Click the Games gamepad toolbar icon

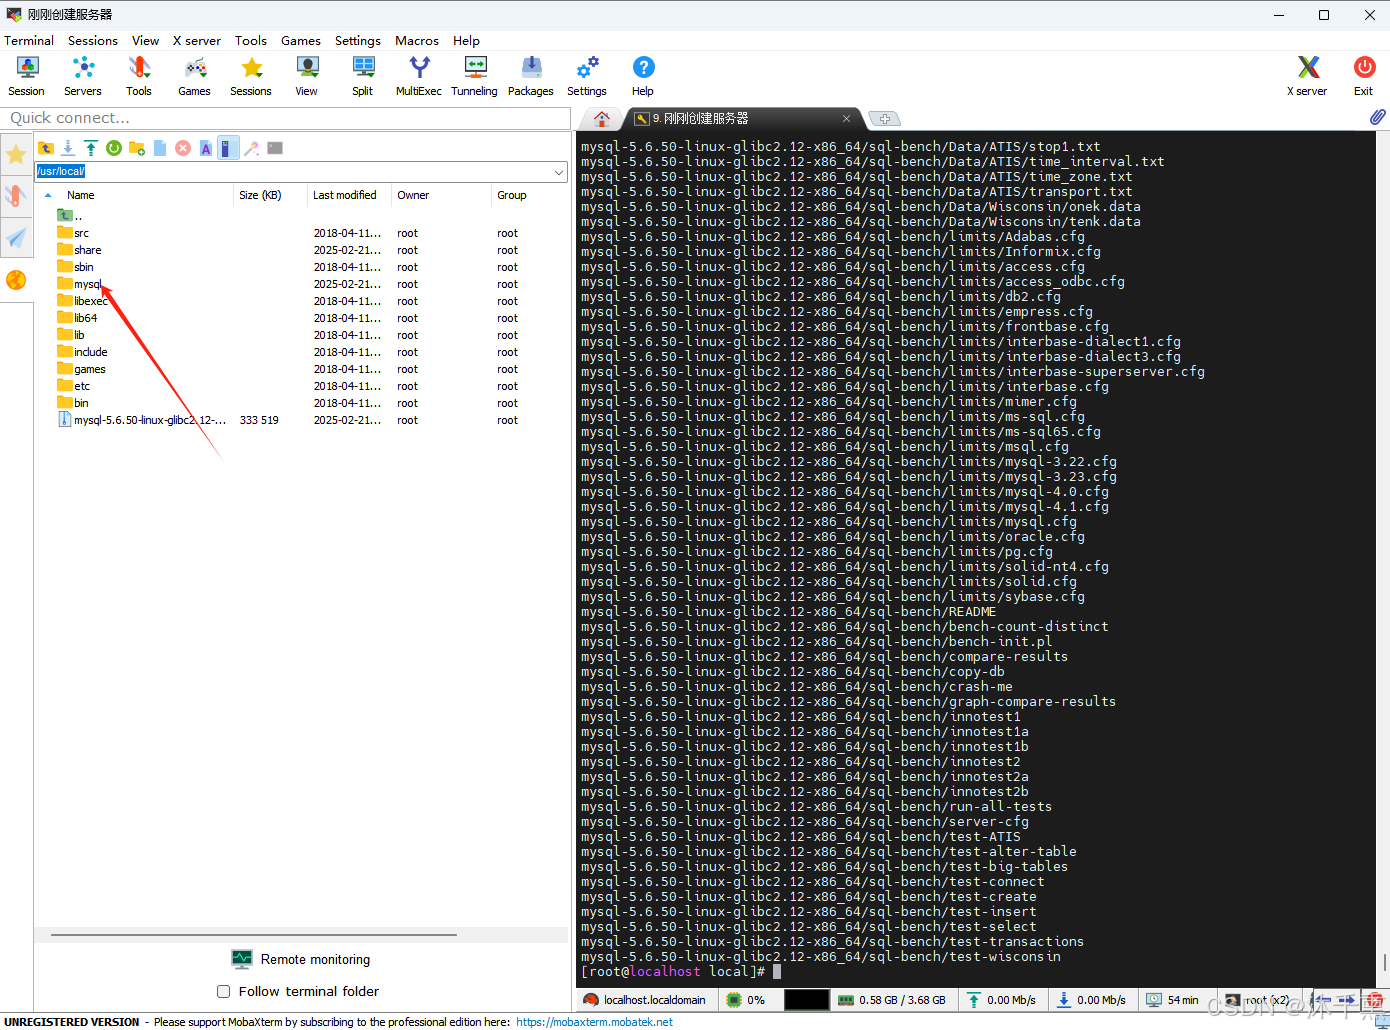click(x=194, y=76)
